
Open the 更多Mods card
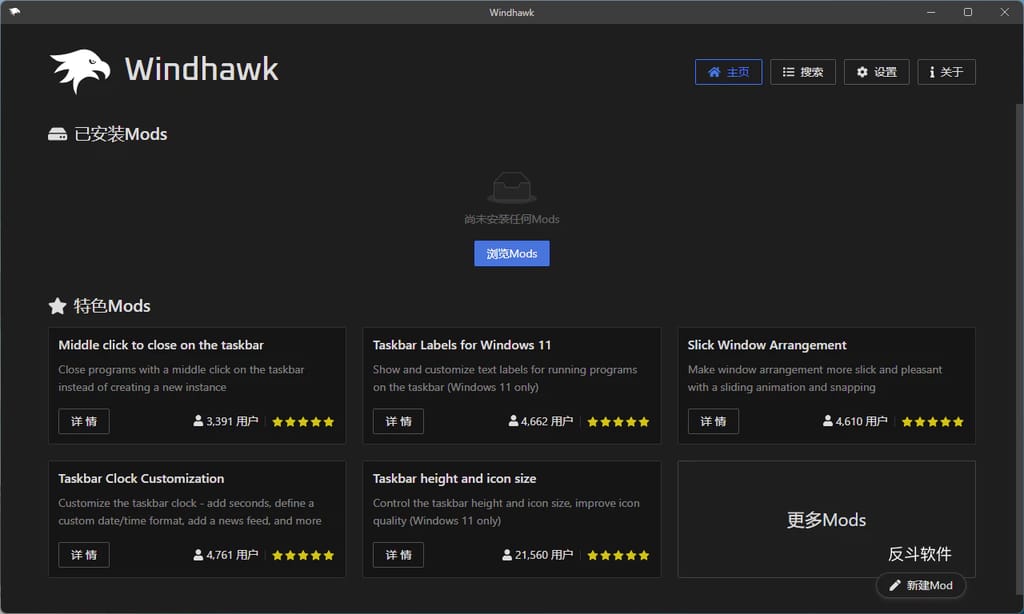click(x=826, y=519)
